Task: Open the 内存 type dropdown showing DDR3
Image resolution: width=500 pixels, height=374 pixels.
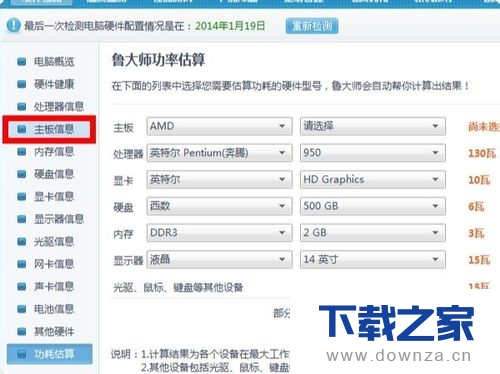Action: click(219, 233)
